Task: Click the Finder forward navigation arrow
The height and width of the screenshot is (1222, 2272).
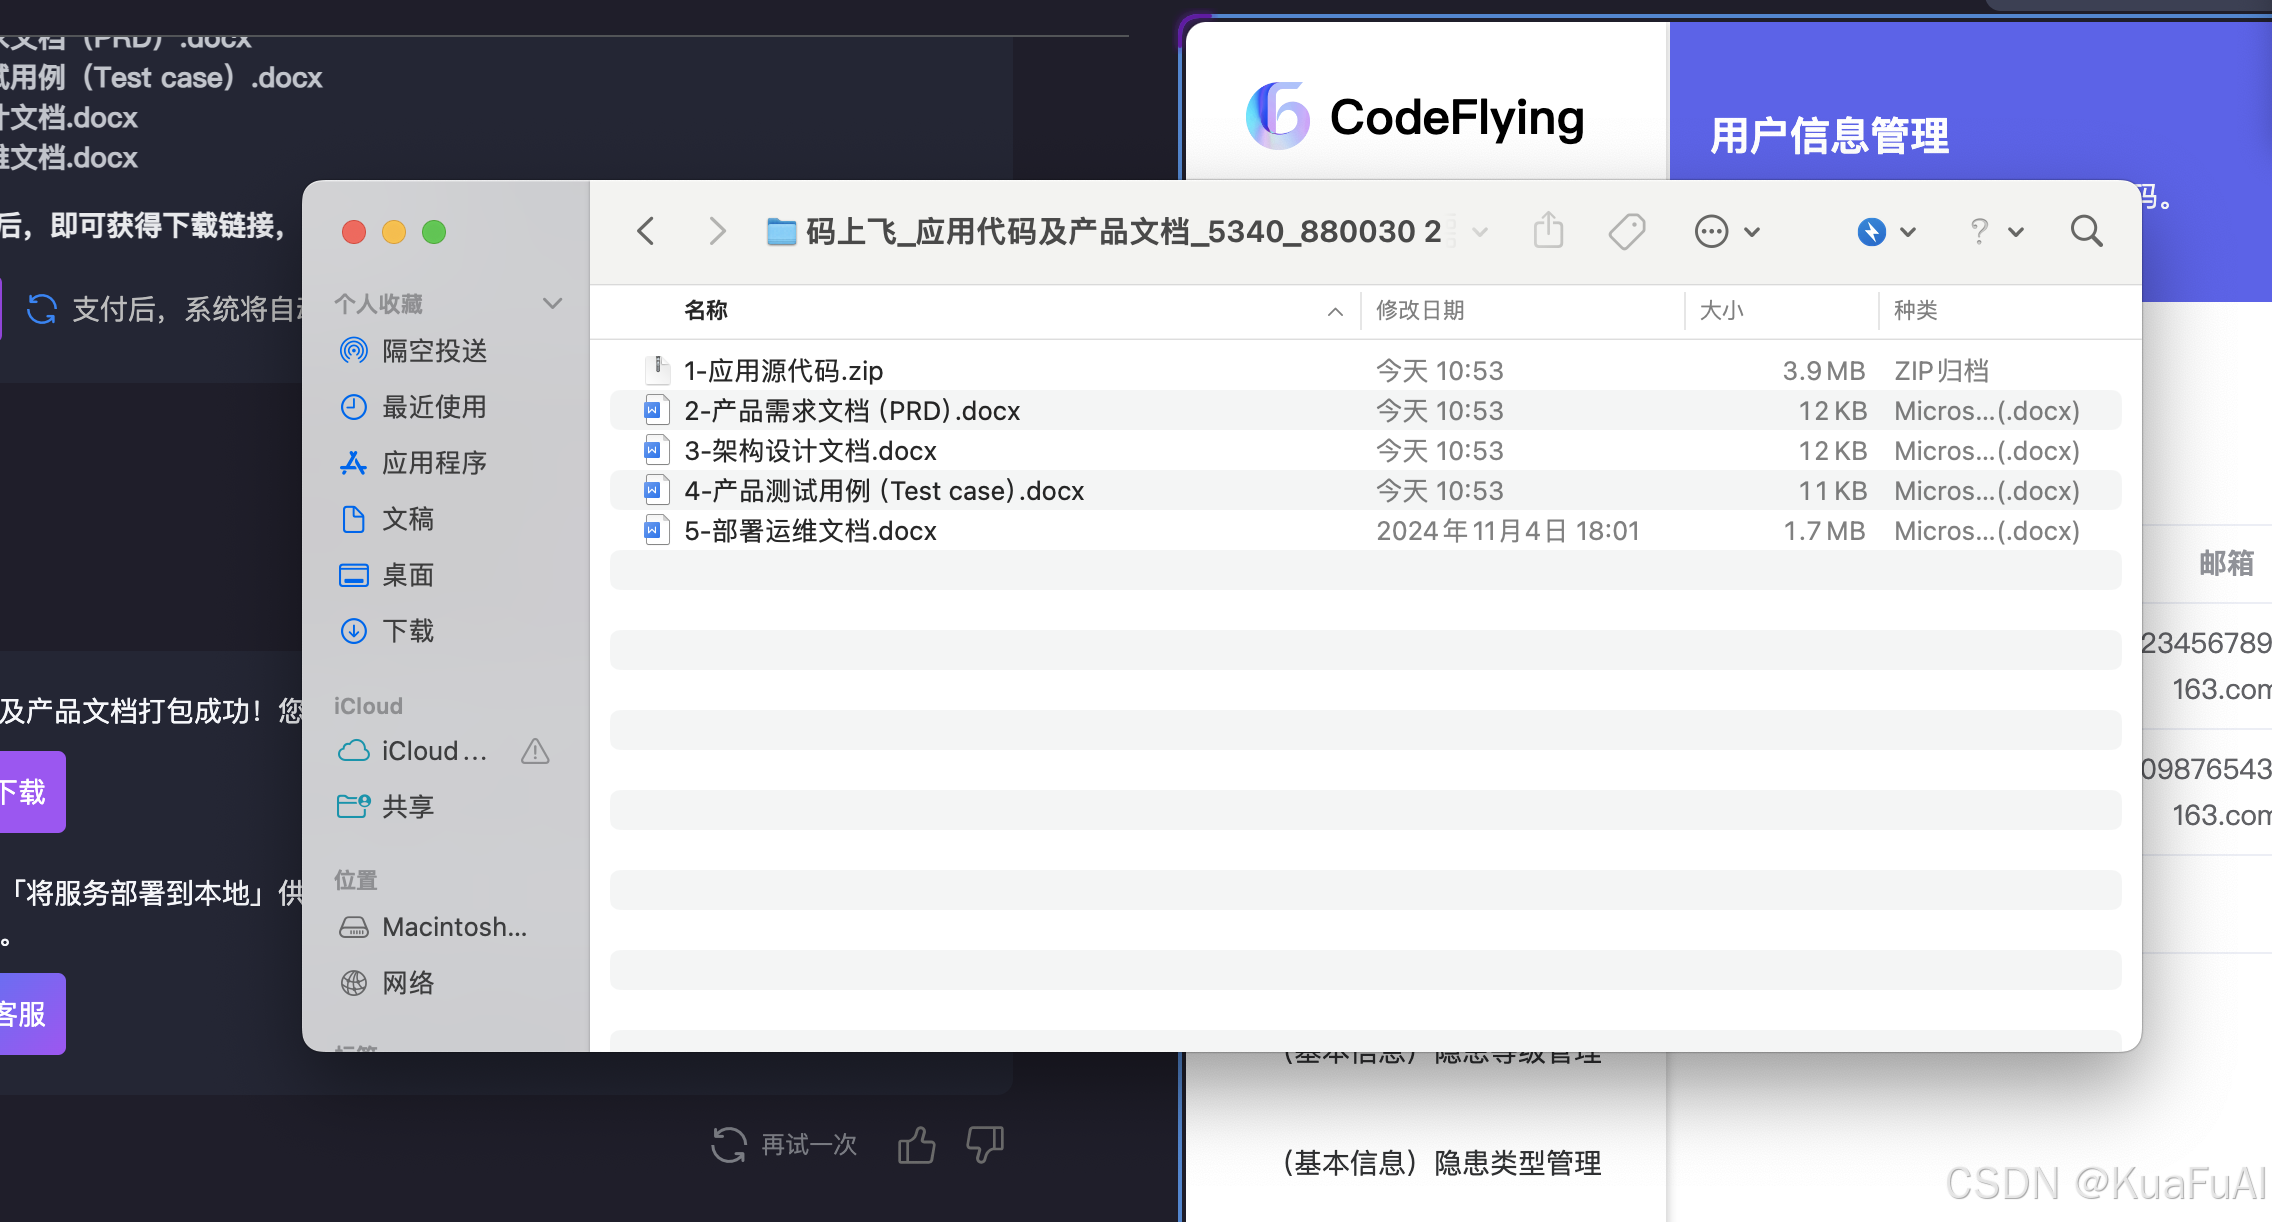Action: point(716,231)
